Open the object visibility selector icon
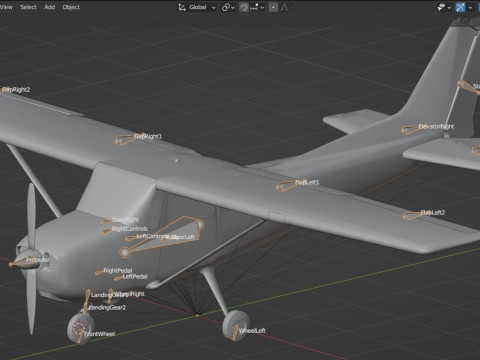 coord(442,7)
